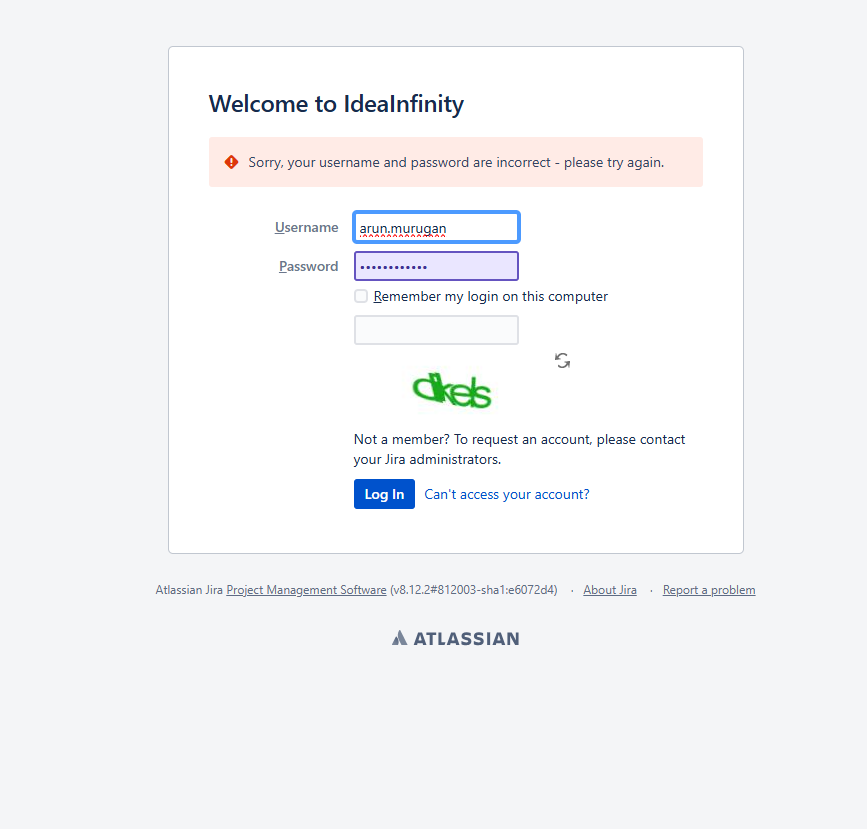Image resolution: width=867 pixels, height=829 pixels.
Task: Click the Report a problem link
Action: [x=709, y=590]
